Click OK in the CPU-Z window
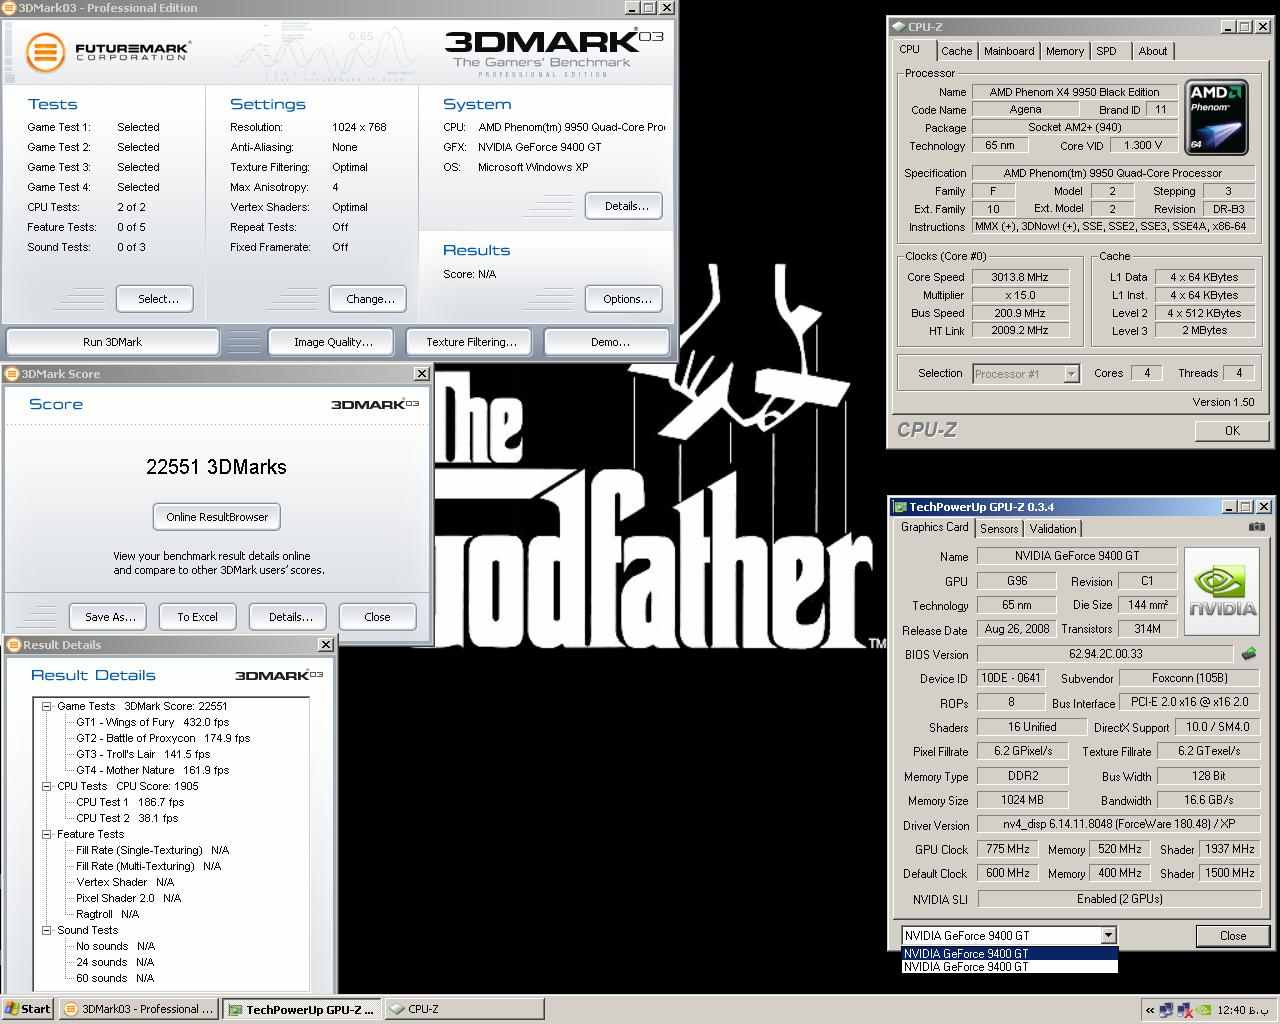The width and height of the screenshot is (1280, 1024). (1232, 430)
